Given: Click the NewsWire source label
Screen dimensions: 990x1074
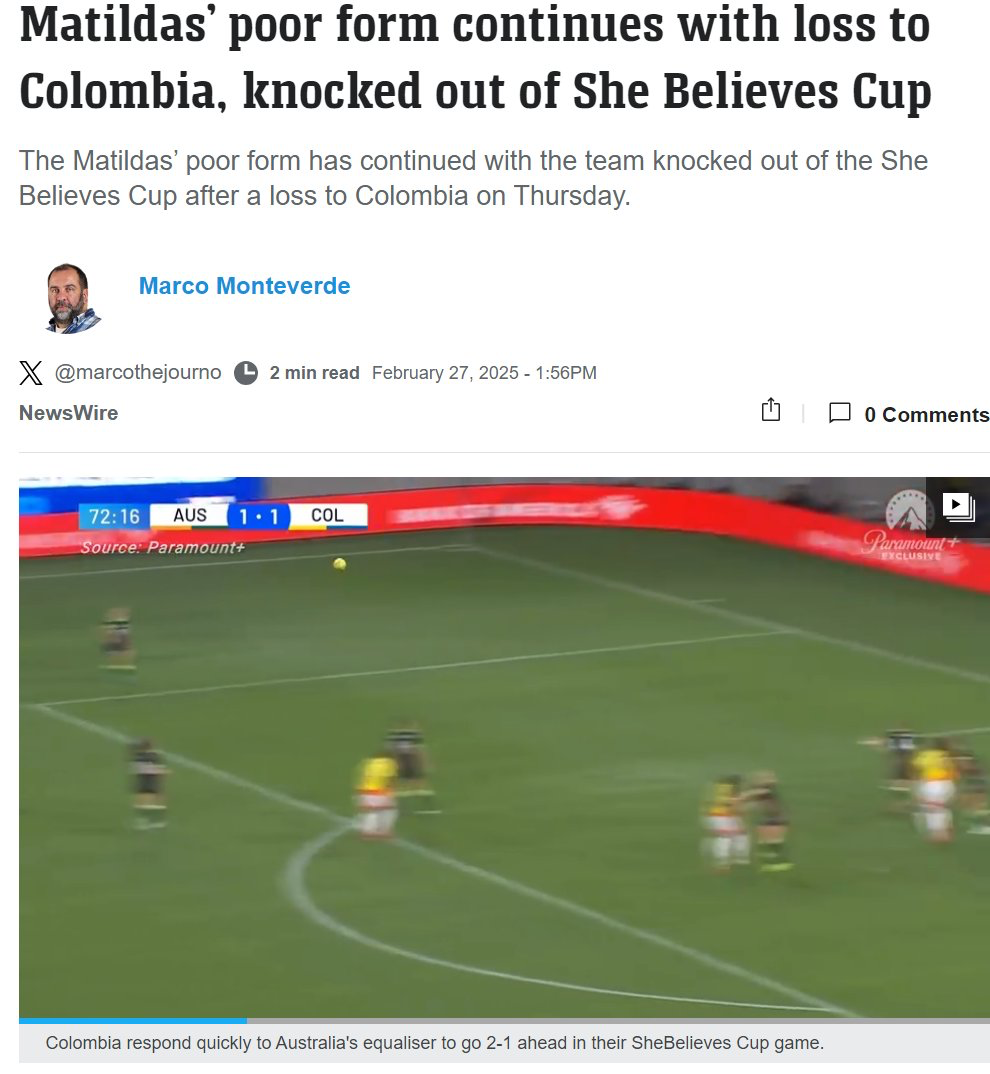Looking at the screenshot, I should (x=69, y=413).
